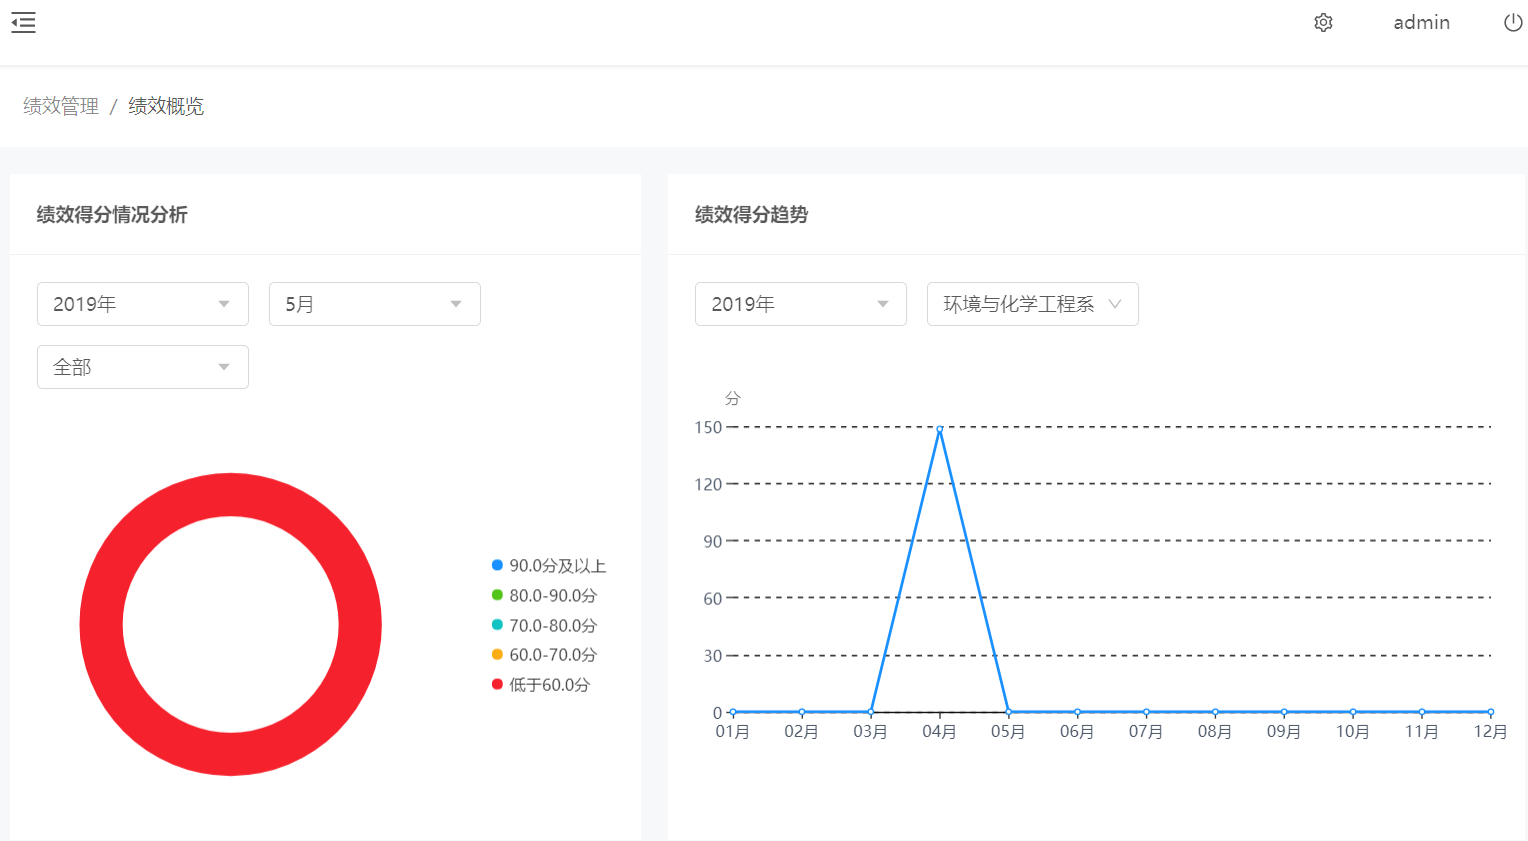Screen dimensions: 1528x841
Task: Click the 04月 peak data point
Action: pos(940,428)
